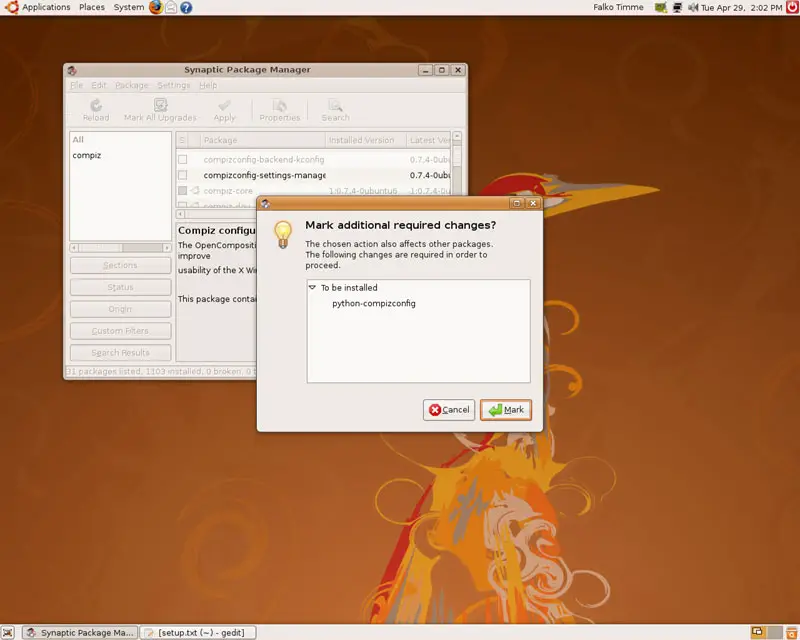800x640 pixels.
Task: Maximize the Mark additional changes dialog
Action: 516,203
